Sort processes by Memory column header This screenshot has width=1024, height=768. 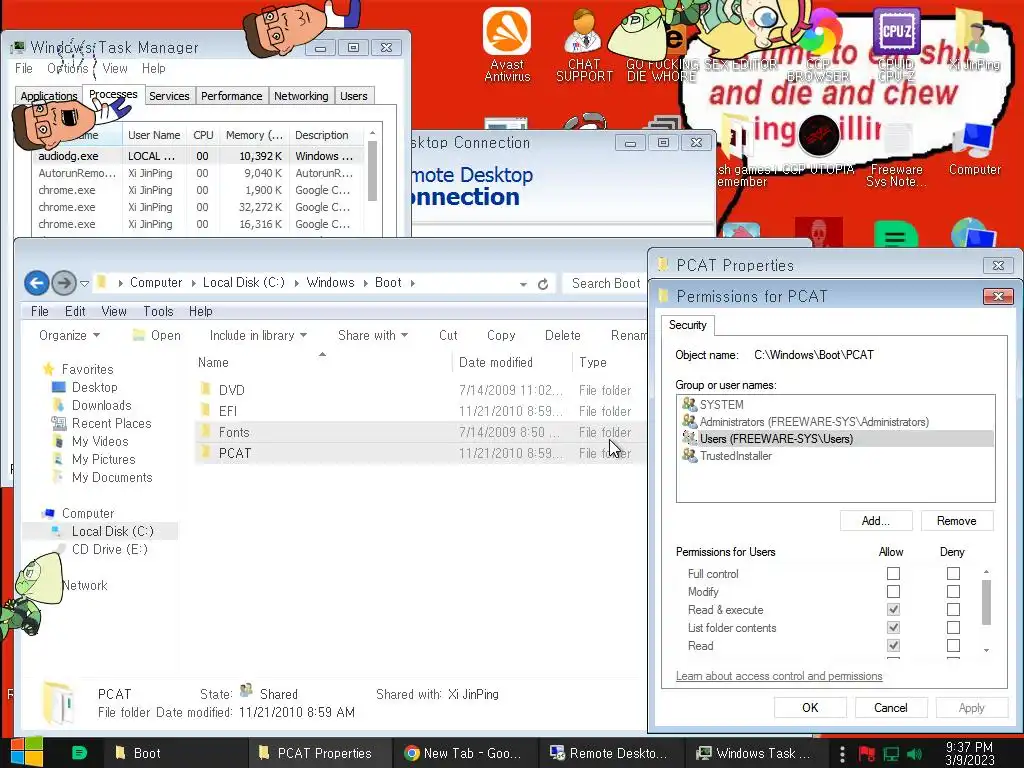[x=254, y=135]
